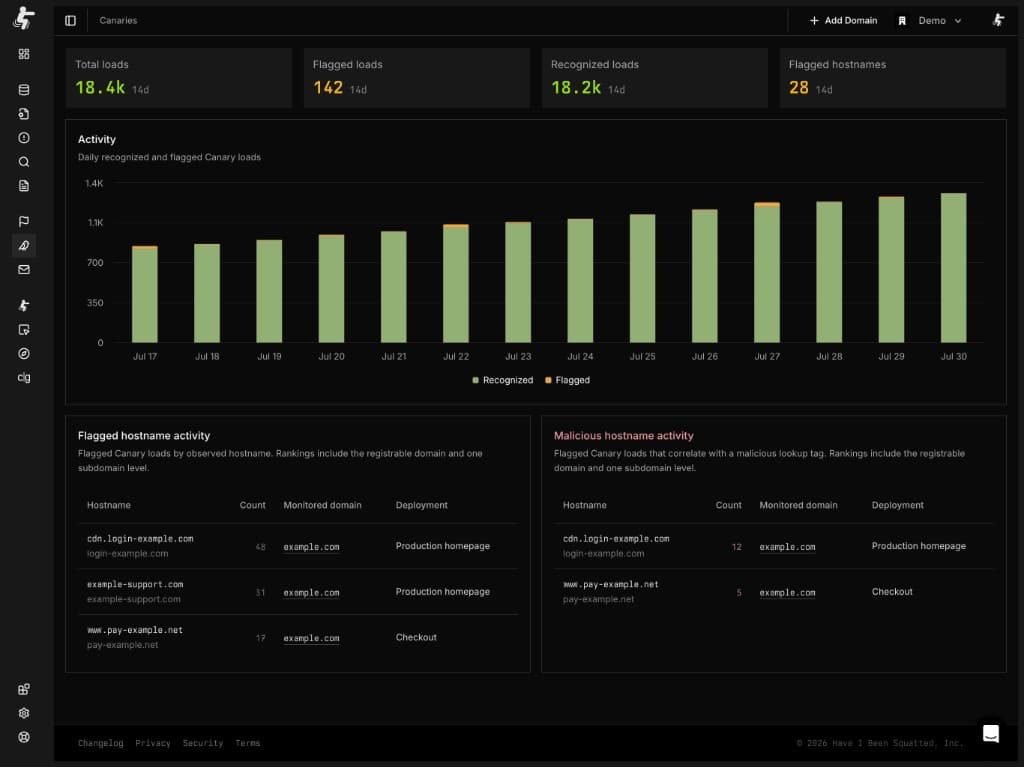1024x767 pixels.
Task: Click the Recognized loads 18.2k card
Action: pos(654,78)
